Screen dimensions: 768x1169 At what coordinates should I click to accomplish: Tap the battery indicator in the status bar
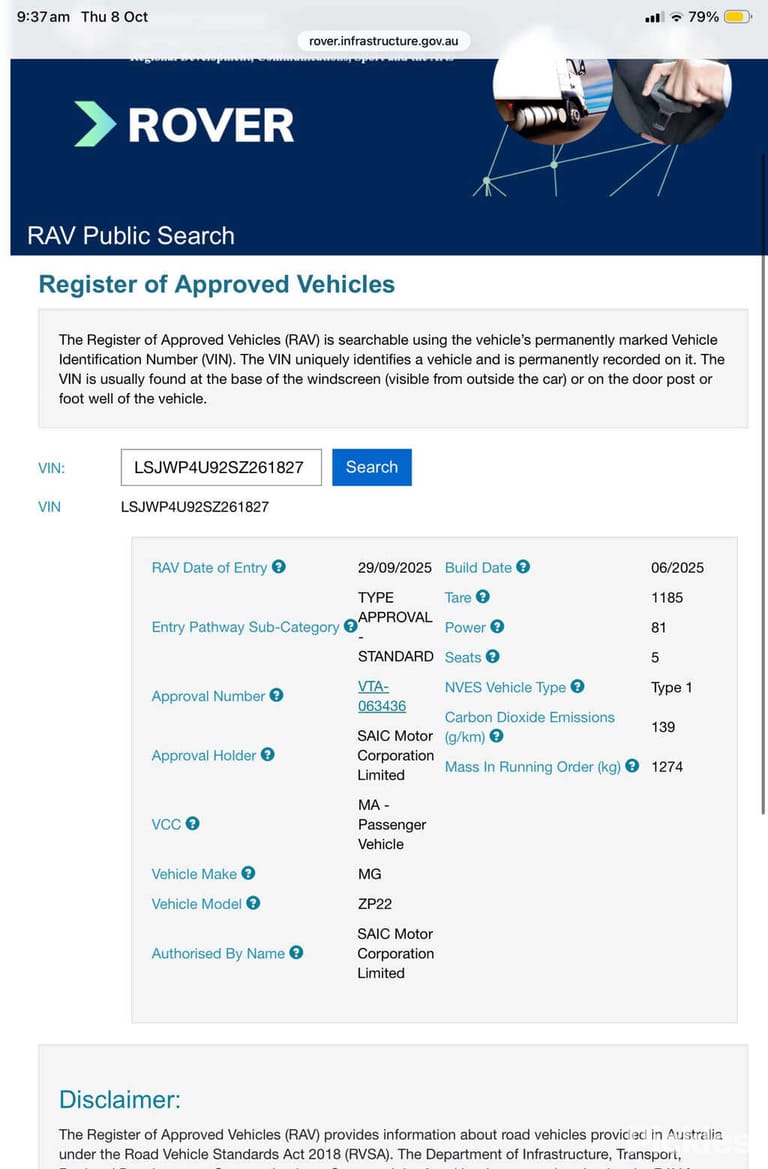(x=738, y=16)
